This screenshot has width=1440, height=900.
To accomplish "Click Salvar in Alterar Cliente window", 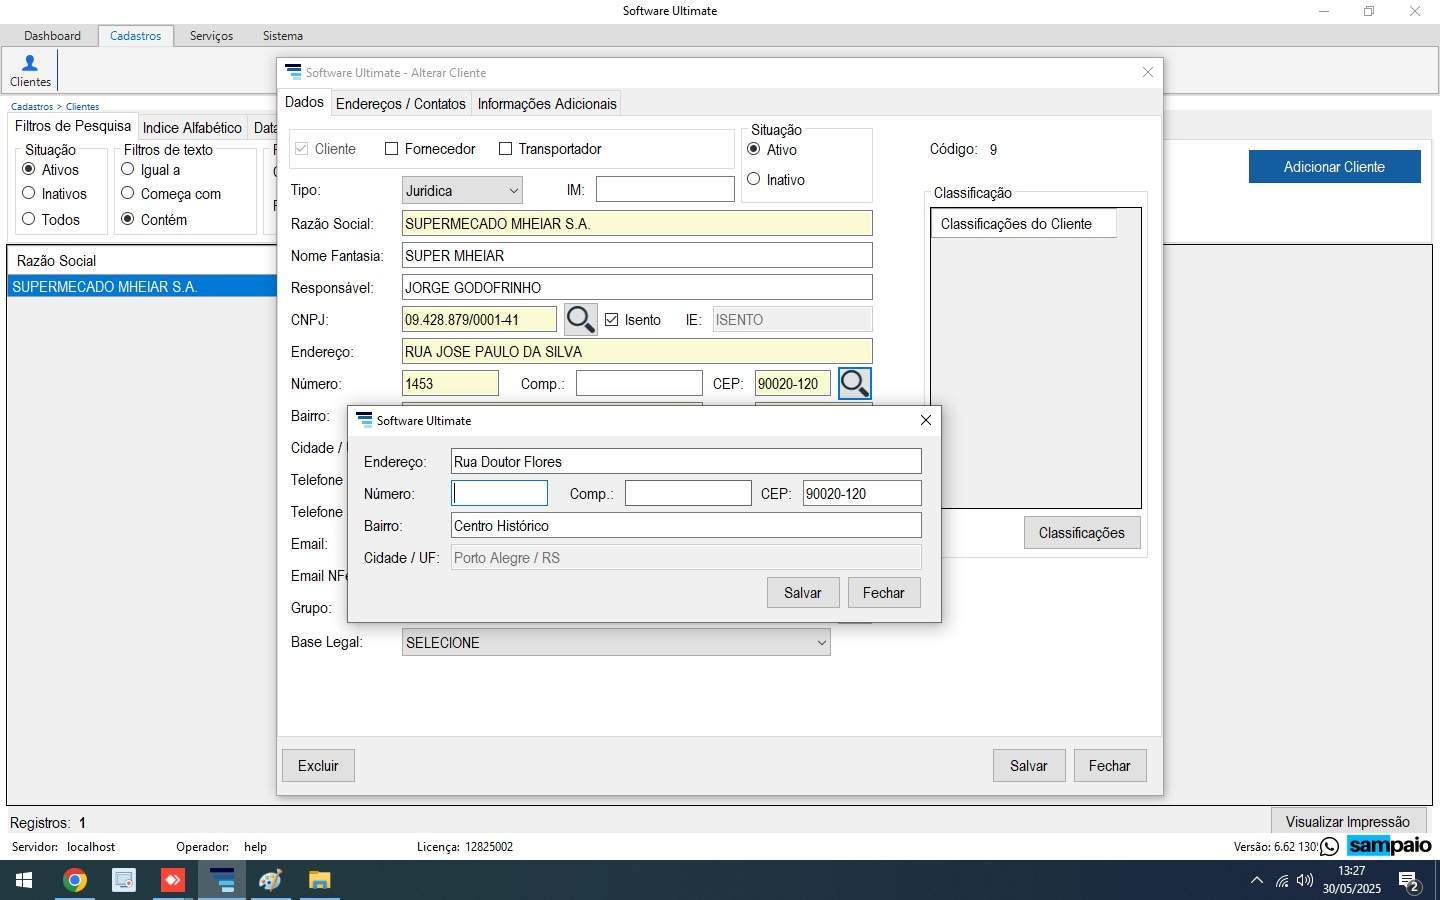I will [x=1028, y=765].
